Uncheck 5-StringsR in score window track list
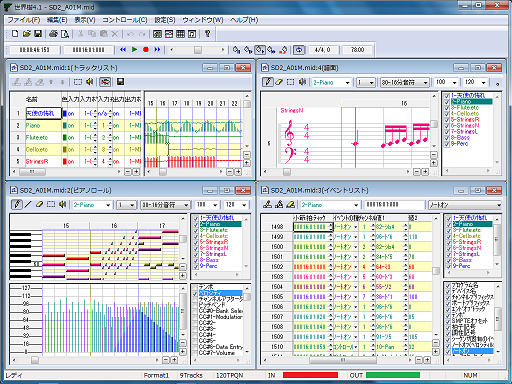The width and height of the screenshot is (512, 384). click(447, 120)
